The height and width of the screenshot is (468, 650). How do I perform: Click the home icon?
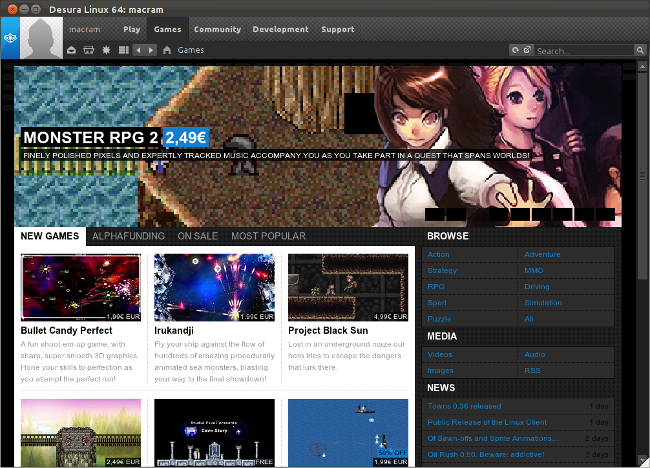167,50
